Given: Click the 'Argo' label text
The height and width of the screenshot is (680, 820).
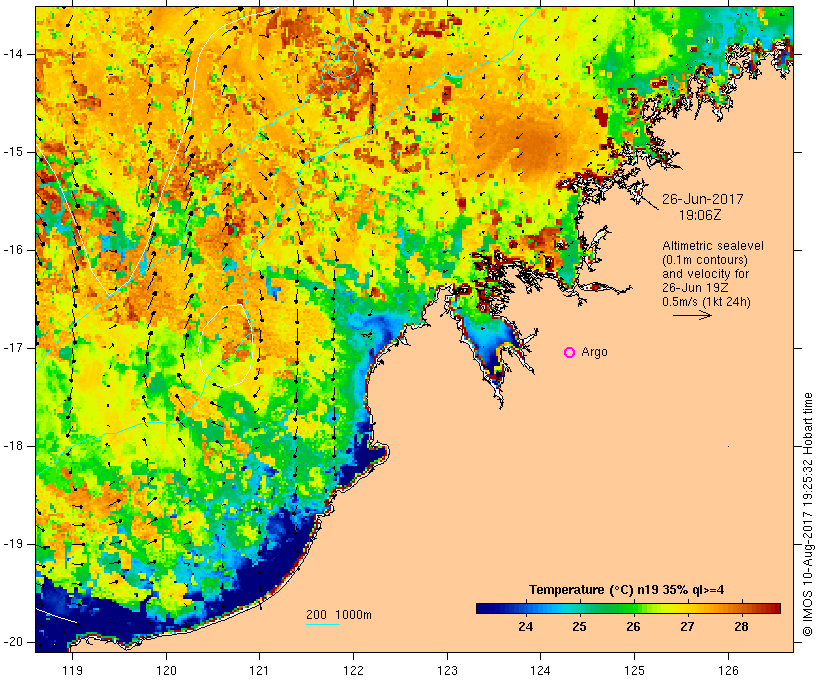Looking at the screenshot, I should click(x=595, y=352).
